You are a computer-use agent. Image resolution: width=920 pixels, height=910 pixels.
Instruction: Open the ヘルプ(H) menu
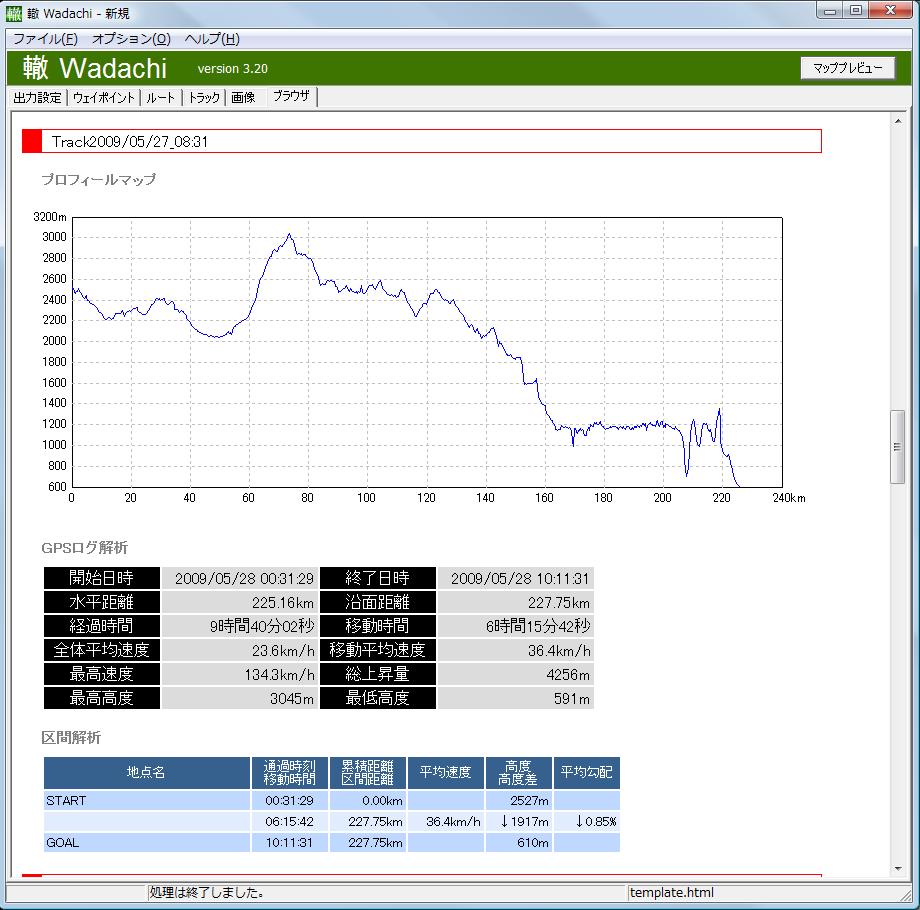pos(212,39)
